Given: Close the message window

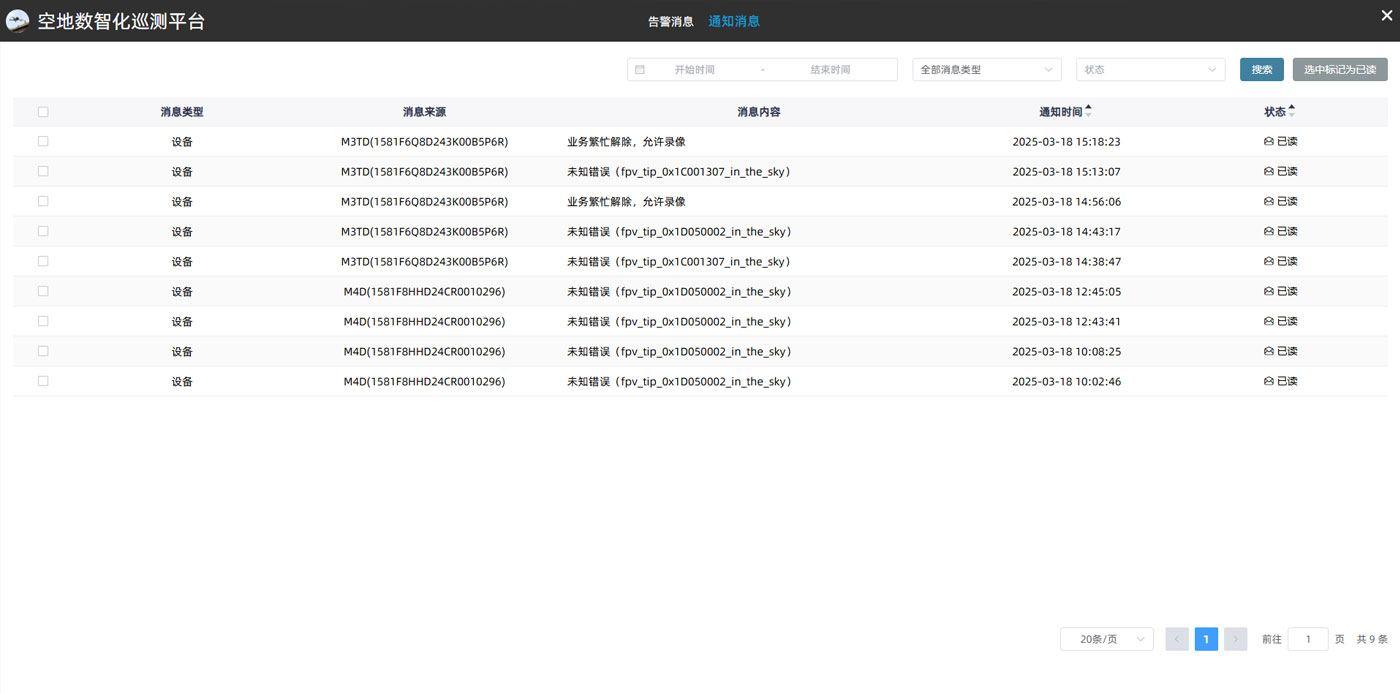Looking at the screenshot, I should click(x=1385, y=20).
